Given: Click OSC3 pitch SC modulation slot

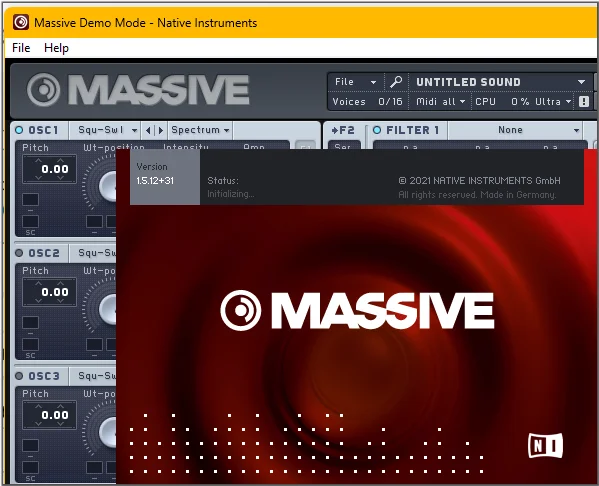Looking at the screenshot, I should pyautogui.click(x=30, y=468).
